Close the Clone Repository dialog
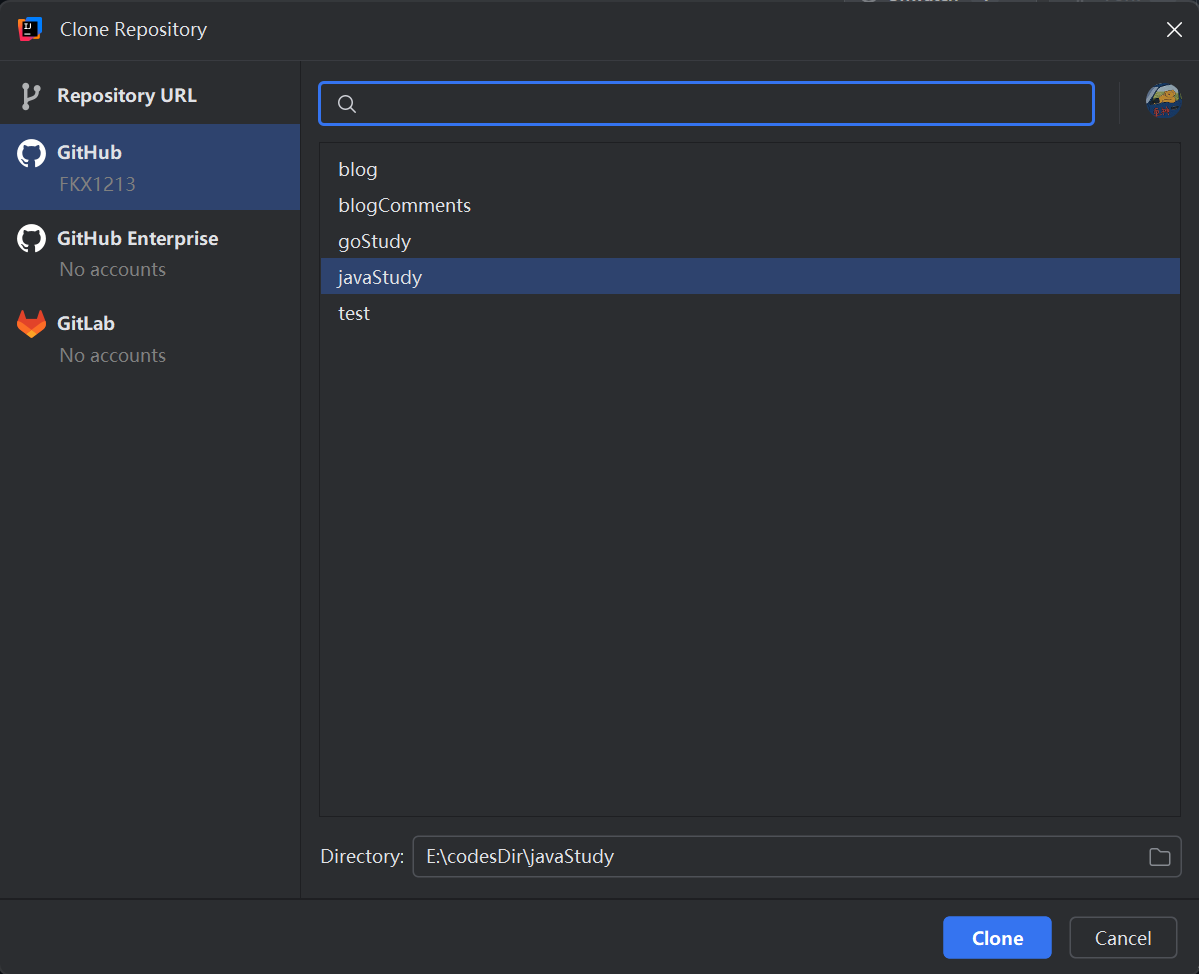This screenshot has width=1199, height=974. pos(1174,30)
